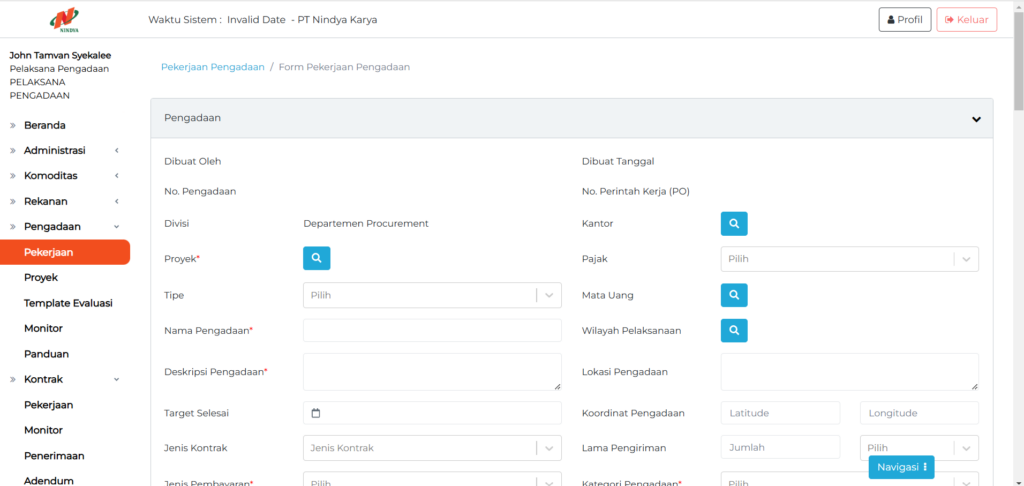The image size is (1024, 486).
Task: Click the calendar icon in Target Selesai
Action: point(316,413)
